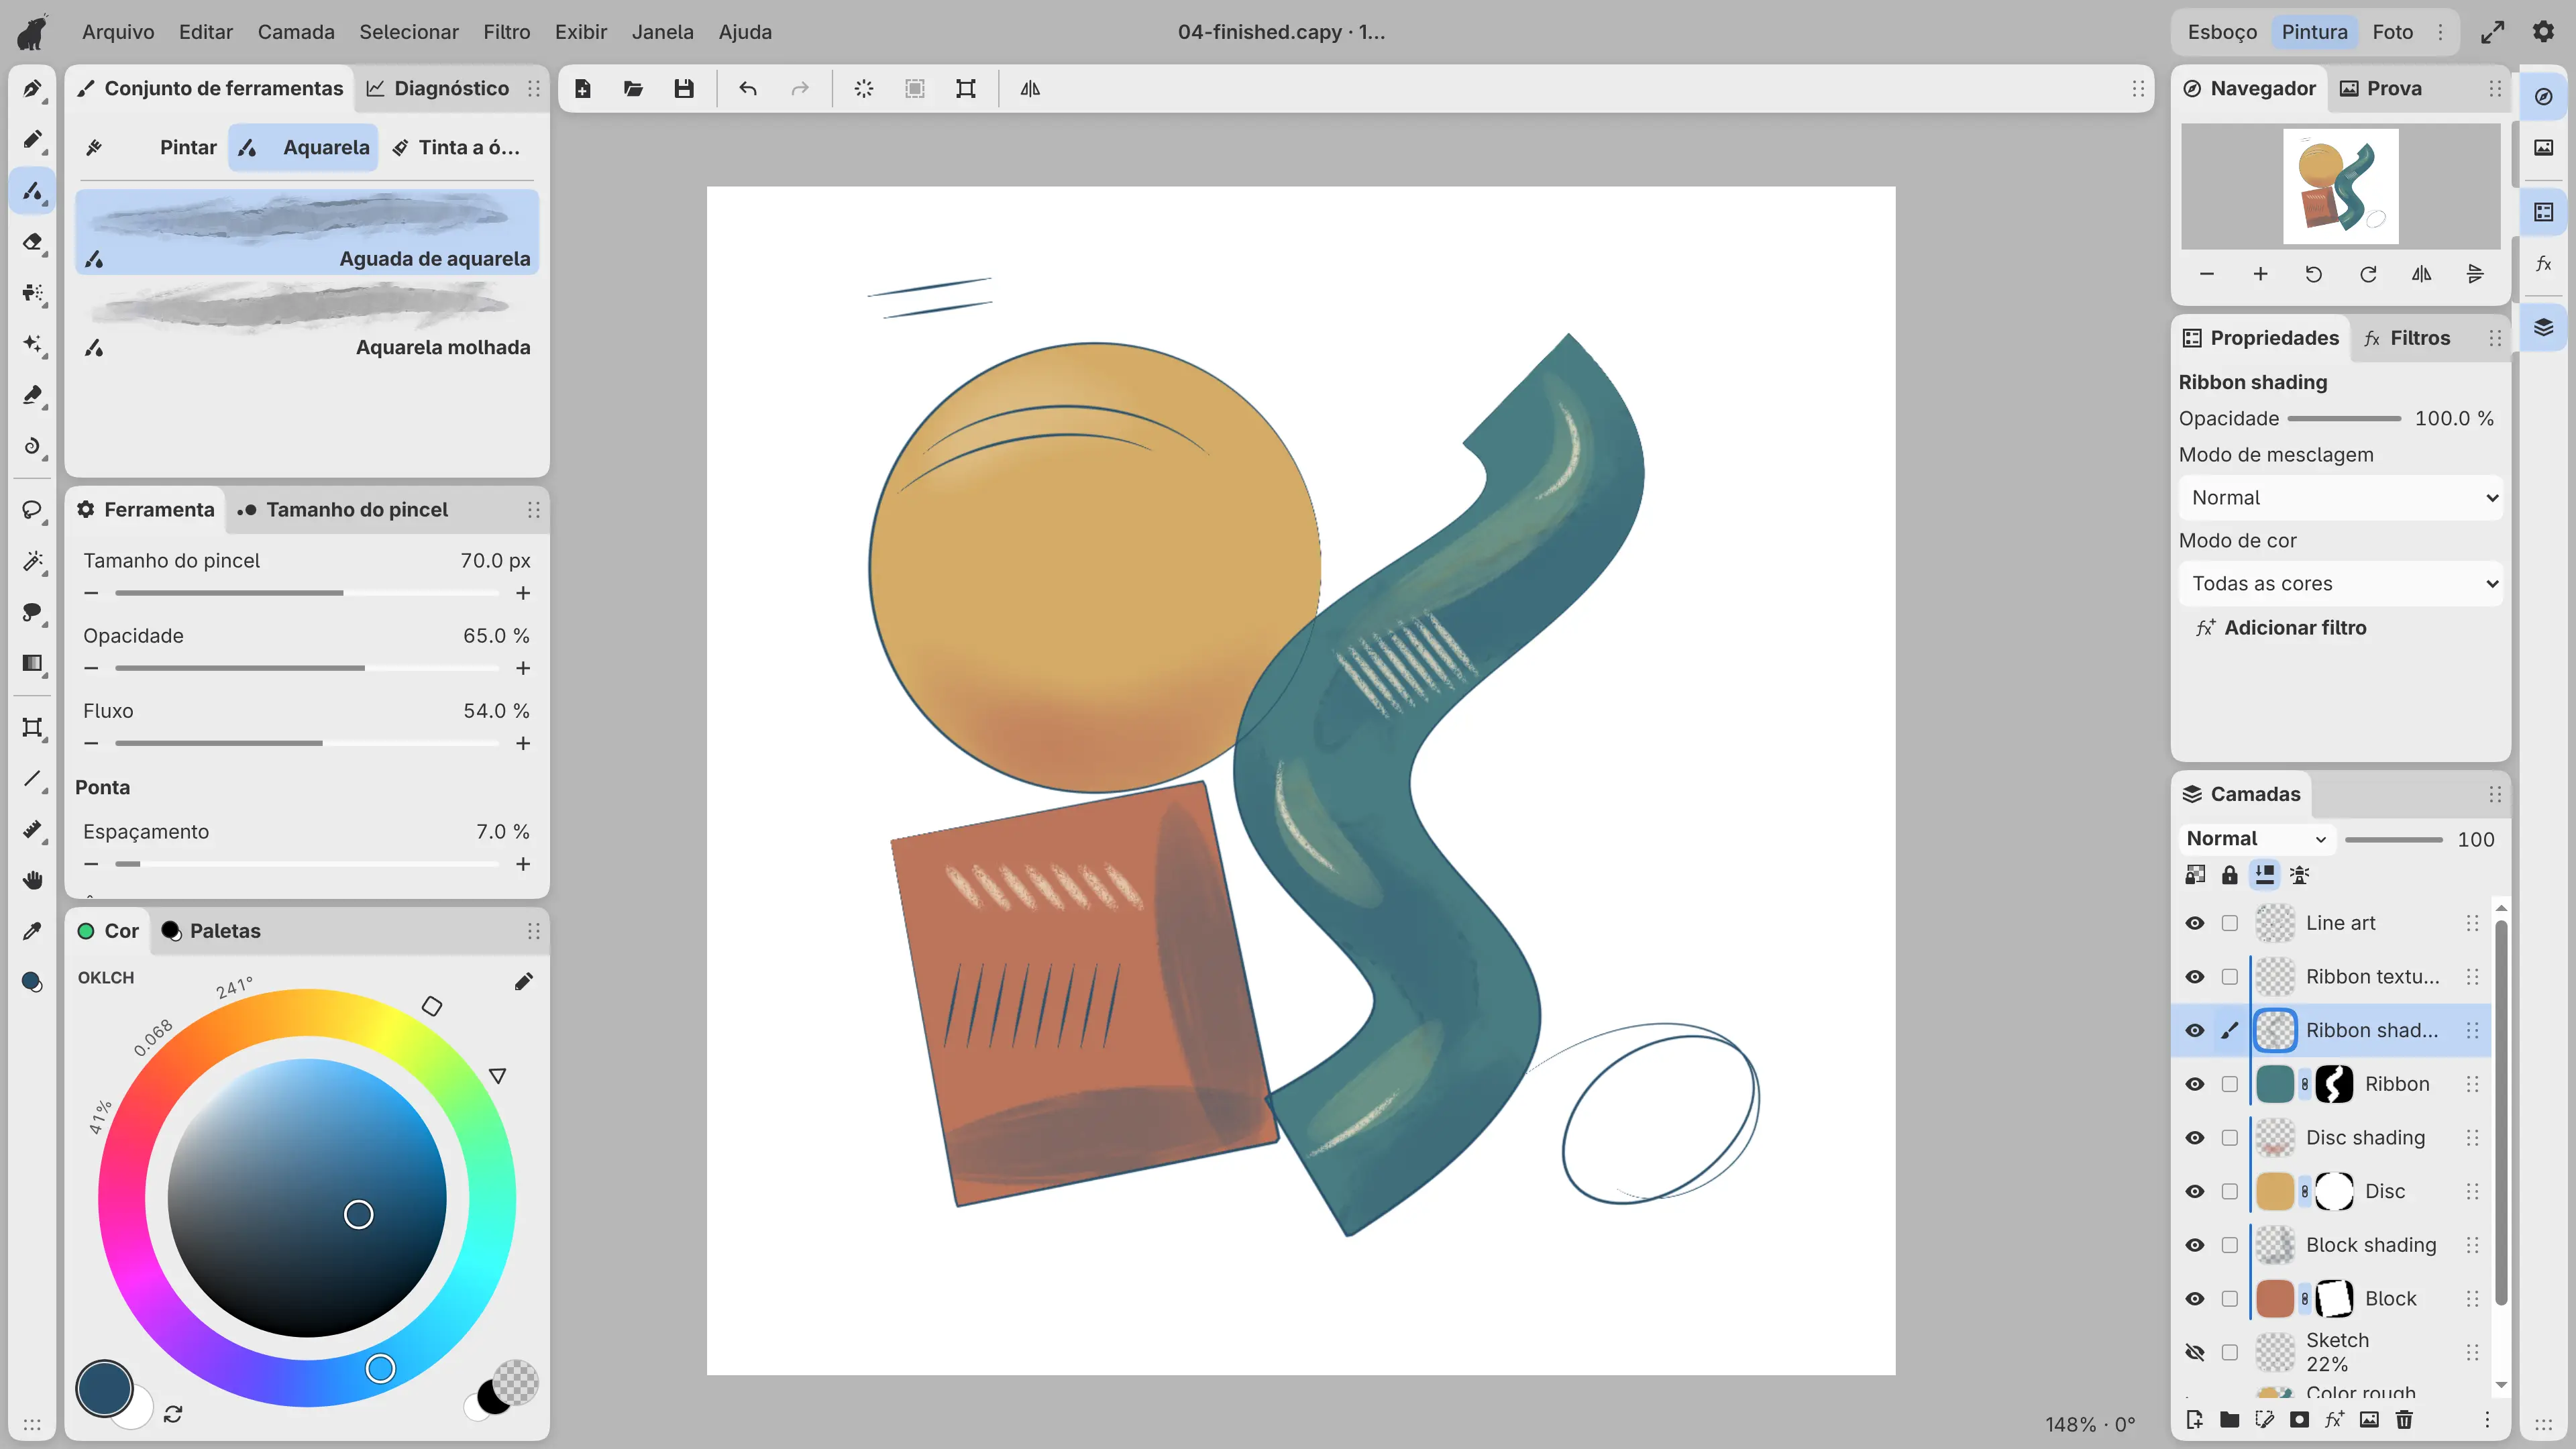
Task: Click rotate view clockwise icon in navigator
Action: point(2368,274)
